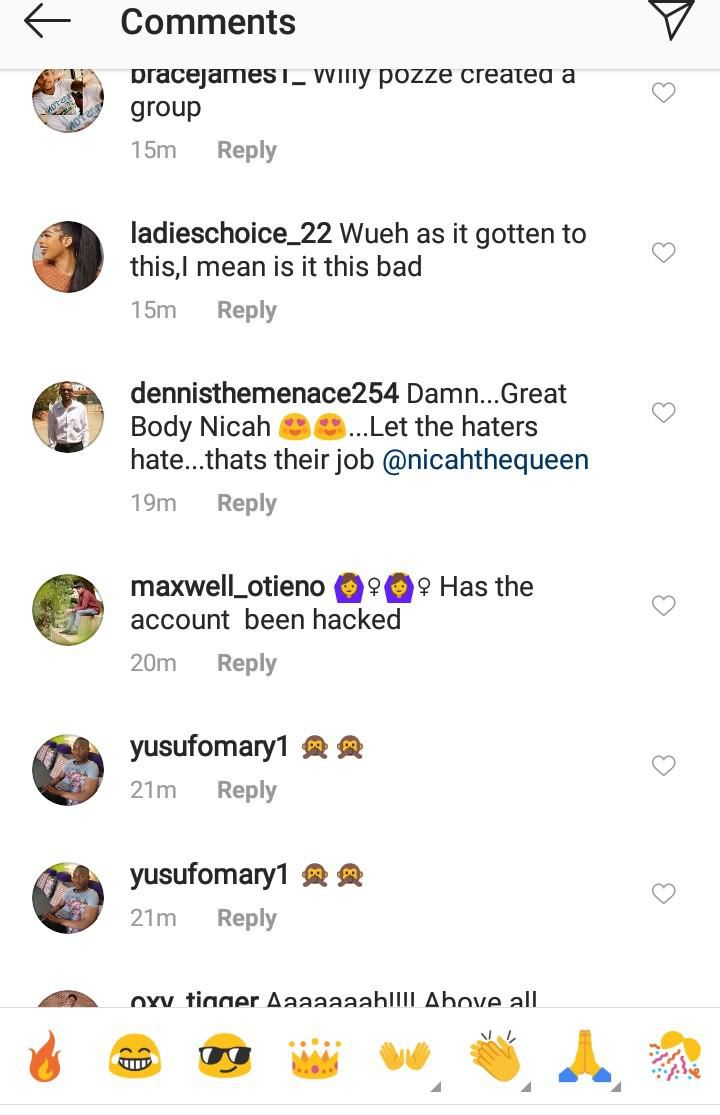Go back using the arrow icon
Screen dimensions: 720x1115
[46, 22]
